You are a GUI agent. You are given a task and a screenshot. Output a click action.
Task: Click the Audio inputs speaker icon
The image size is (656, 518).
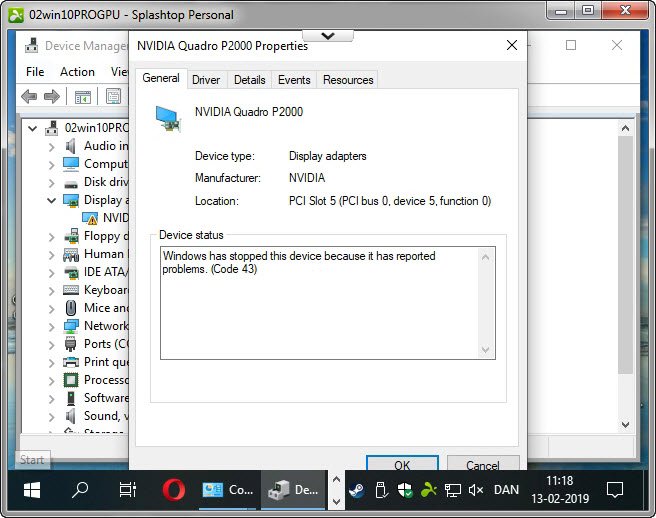coord(71,146)
